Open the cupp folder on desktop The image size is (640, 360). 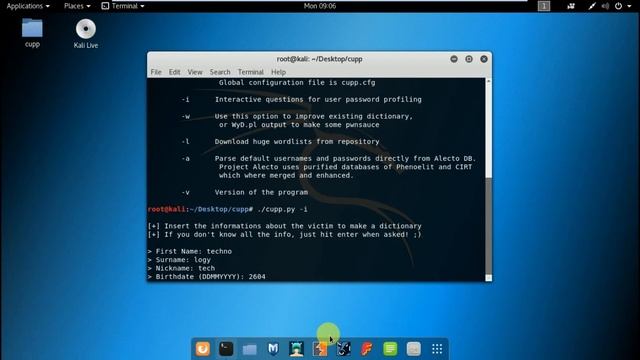[x=32, y=33]
